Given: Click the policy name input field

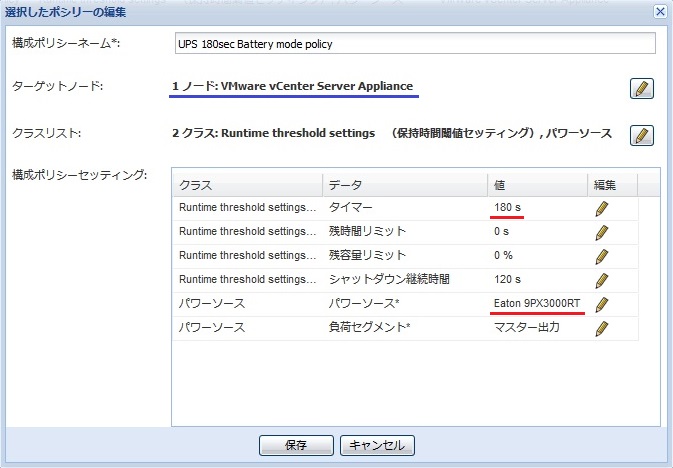Looking at the screenshot, I should pos(414,43).
